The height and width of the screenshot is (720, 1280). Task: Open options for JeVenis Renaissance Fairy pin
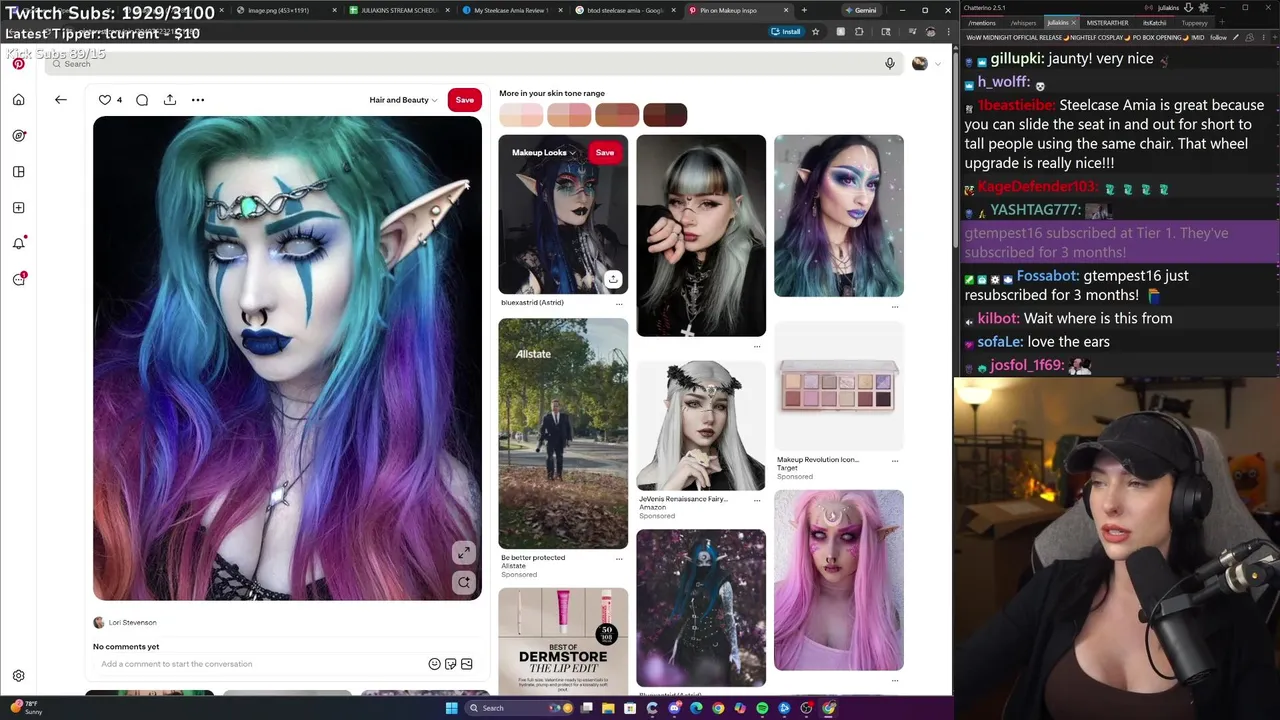(757, 499)
